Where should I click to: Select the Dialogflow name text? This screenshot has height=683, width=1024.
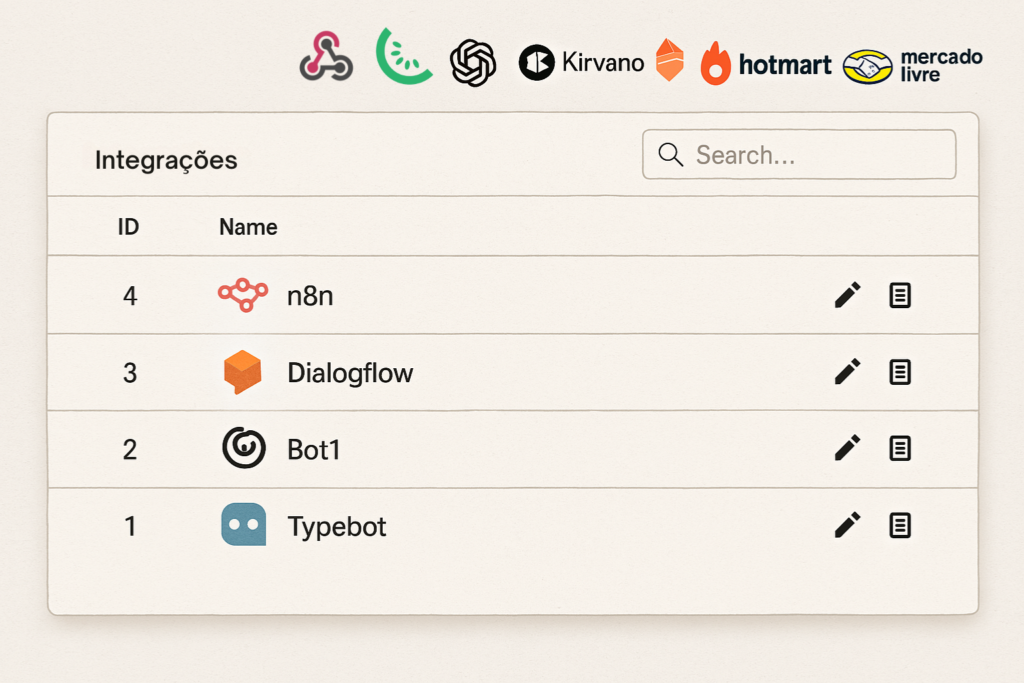coord(350,373)
